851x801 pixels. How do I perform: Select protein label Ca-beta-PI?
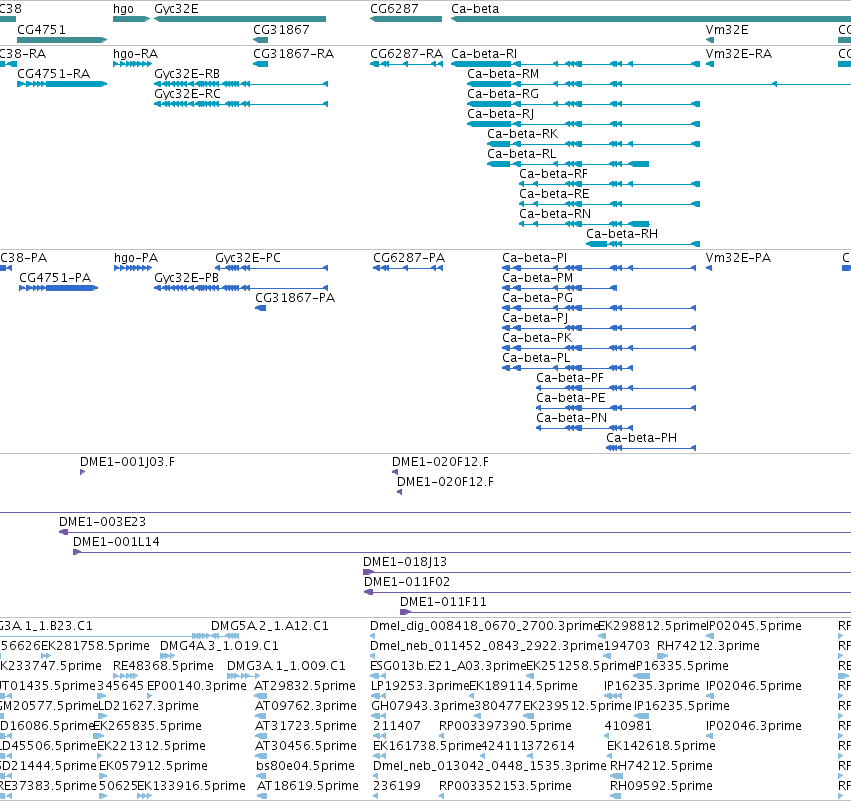[535, 258]
